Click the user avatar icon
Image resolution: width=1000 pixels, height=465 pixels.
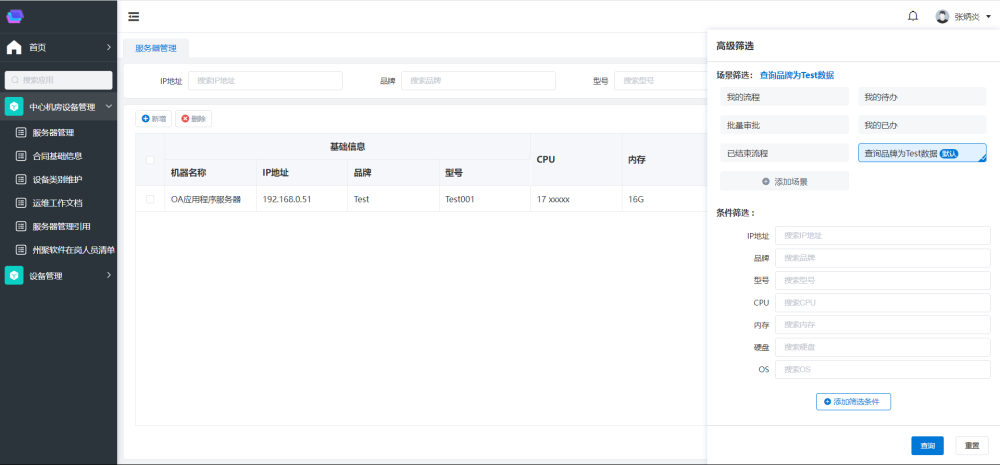(942, 16)
